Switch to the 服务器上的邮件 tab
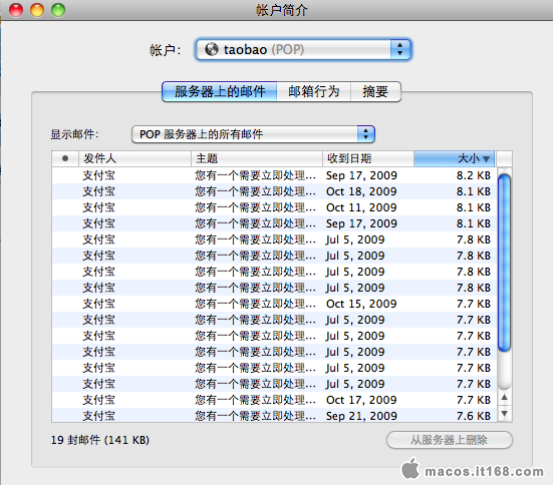The height and width of the screenshot is (485, 553). coord(219,92)
